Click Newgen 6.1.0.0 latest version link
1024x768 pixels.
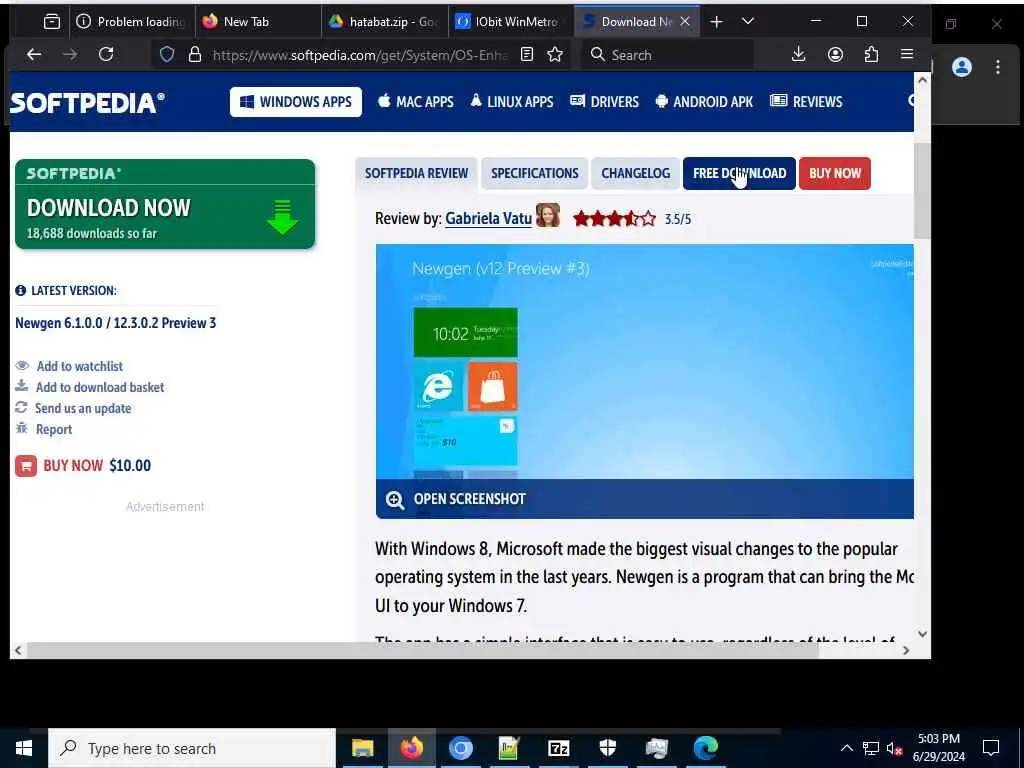tap(116, 323)
